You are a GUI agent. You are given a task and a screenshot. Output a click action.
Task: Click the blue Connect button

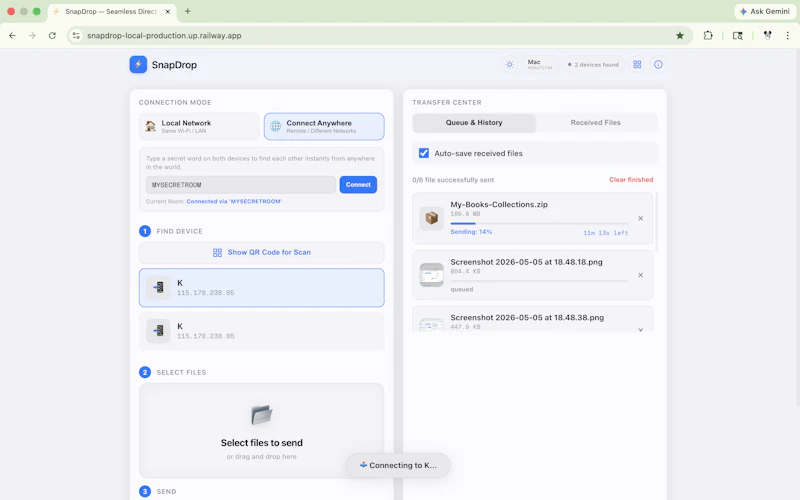(358, 185)
